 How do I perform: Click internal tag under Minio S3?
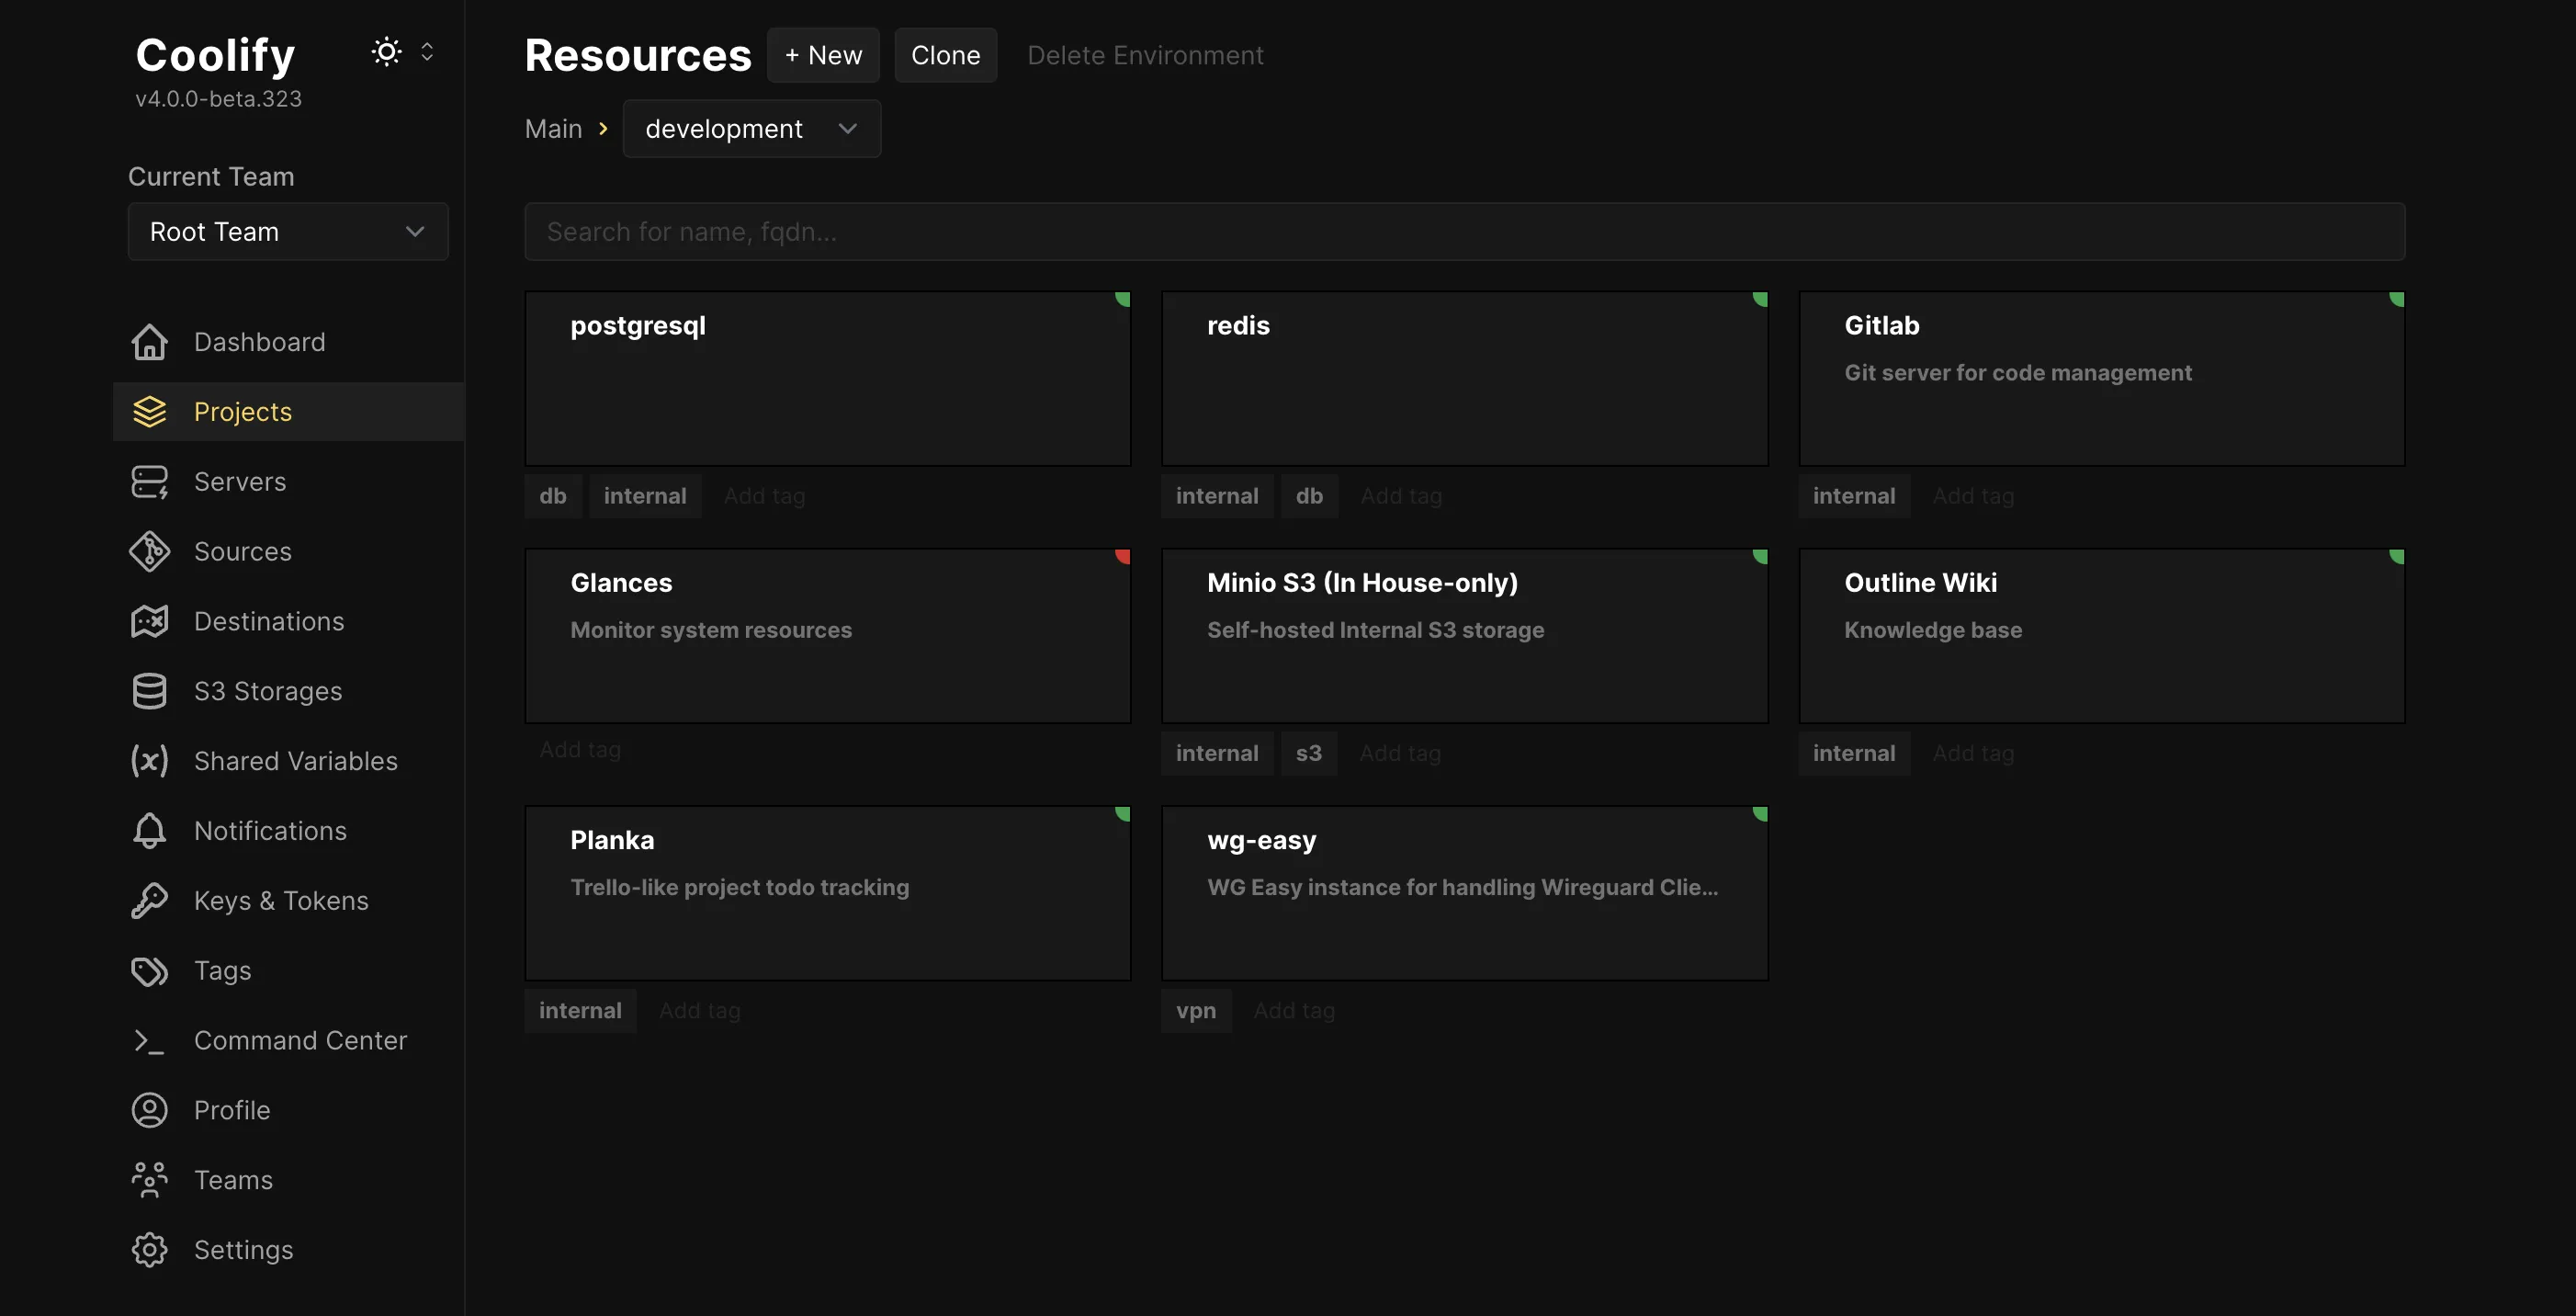click(1217, 754)
